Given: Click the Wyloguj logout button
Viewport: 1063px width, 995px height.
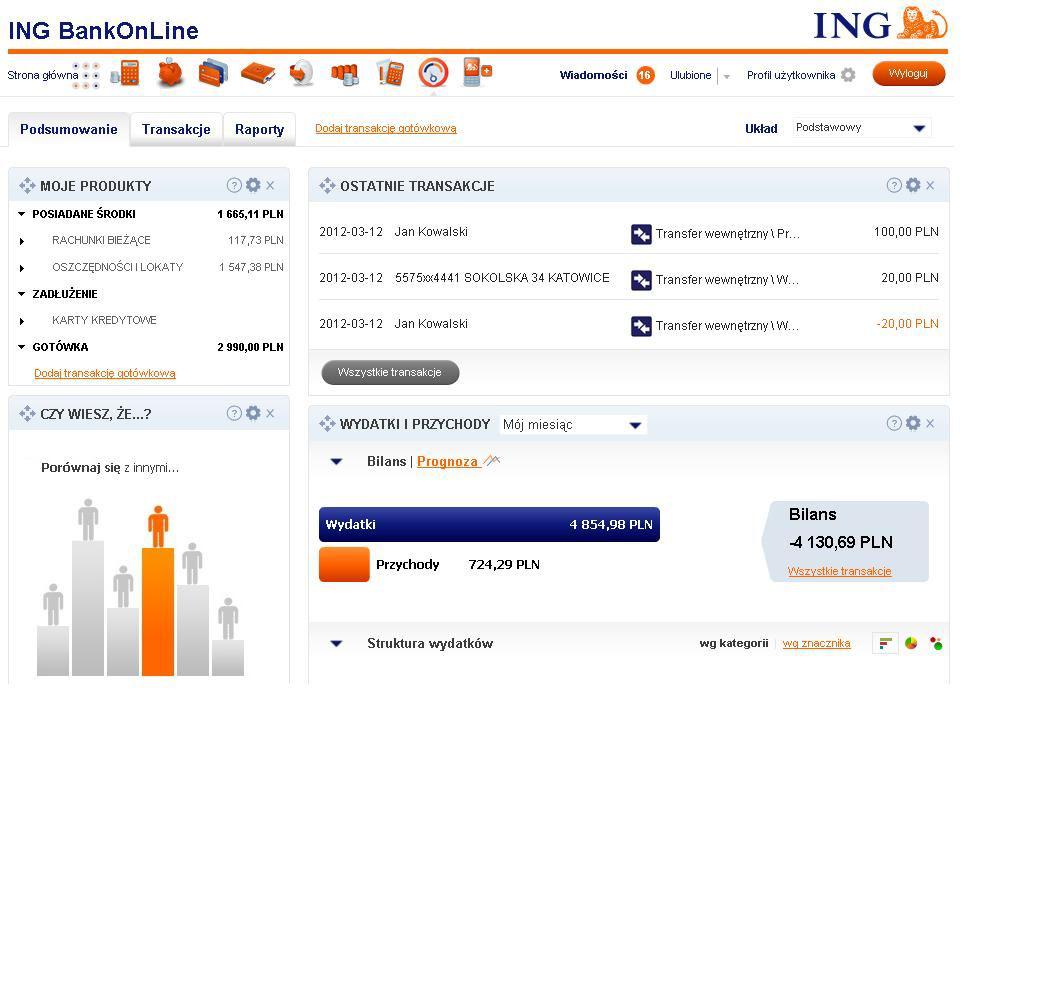Looking at the screenshot, I should click(x=908, y=73).
